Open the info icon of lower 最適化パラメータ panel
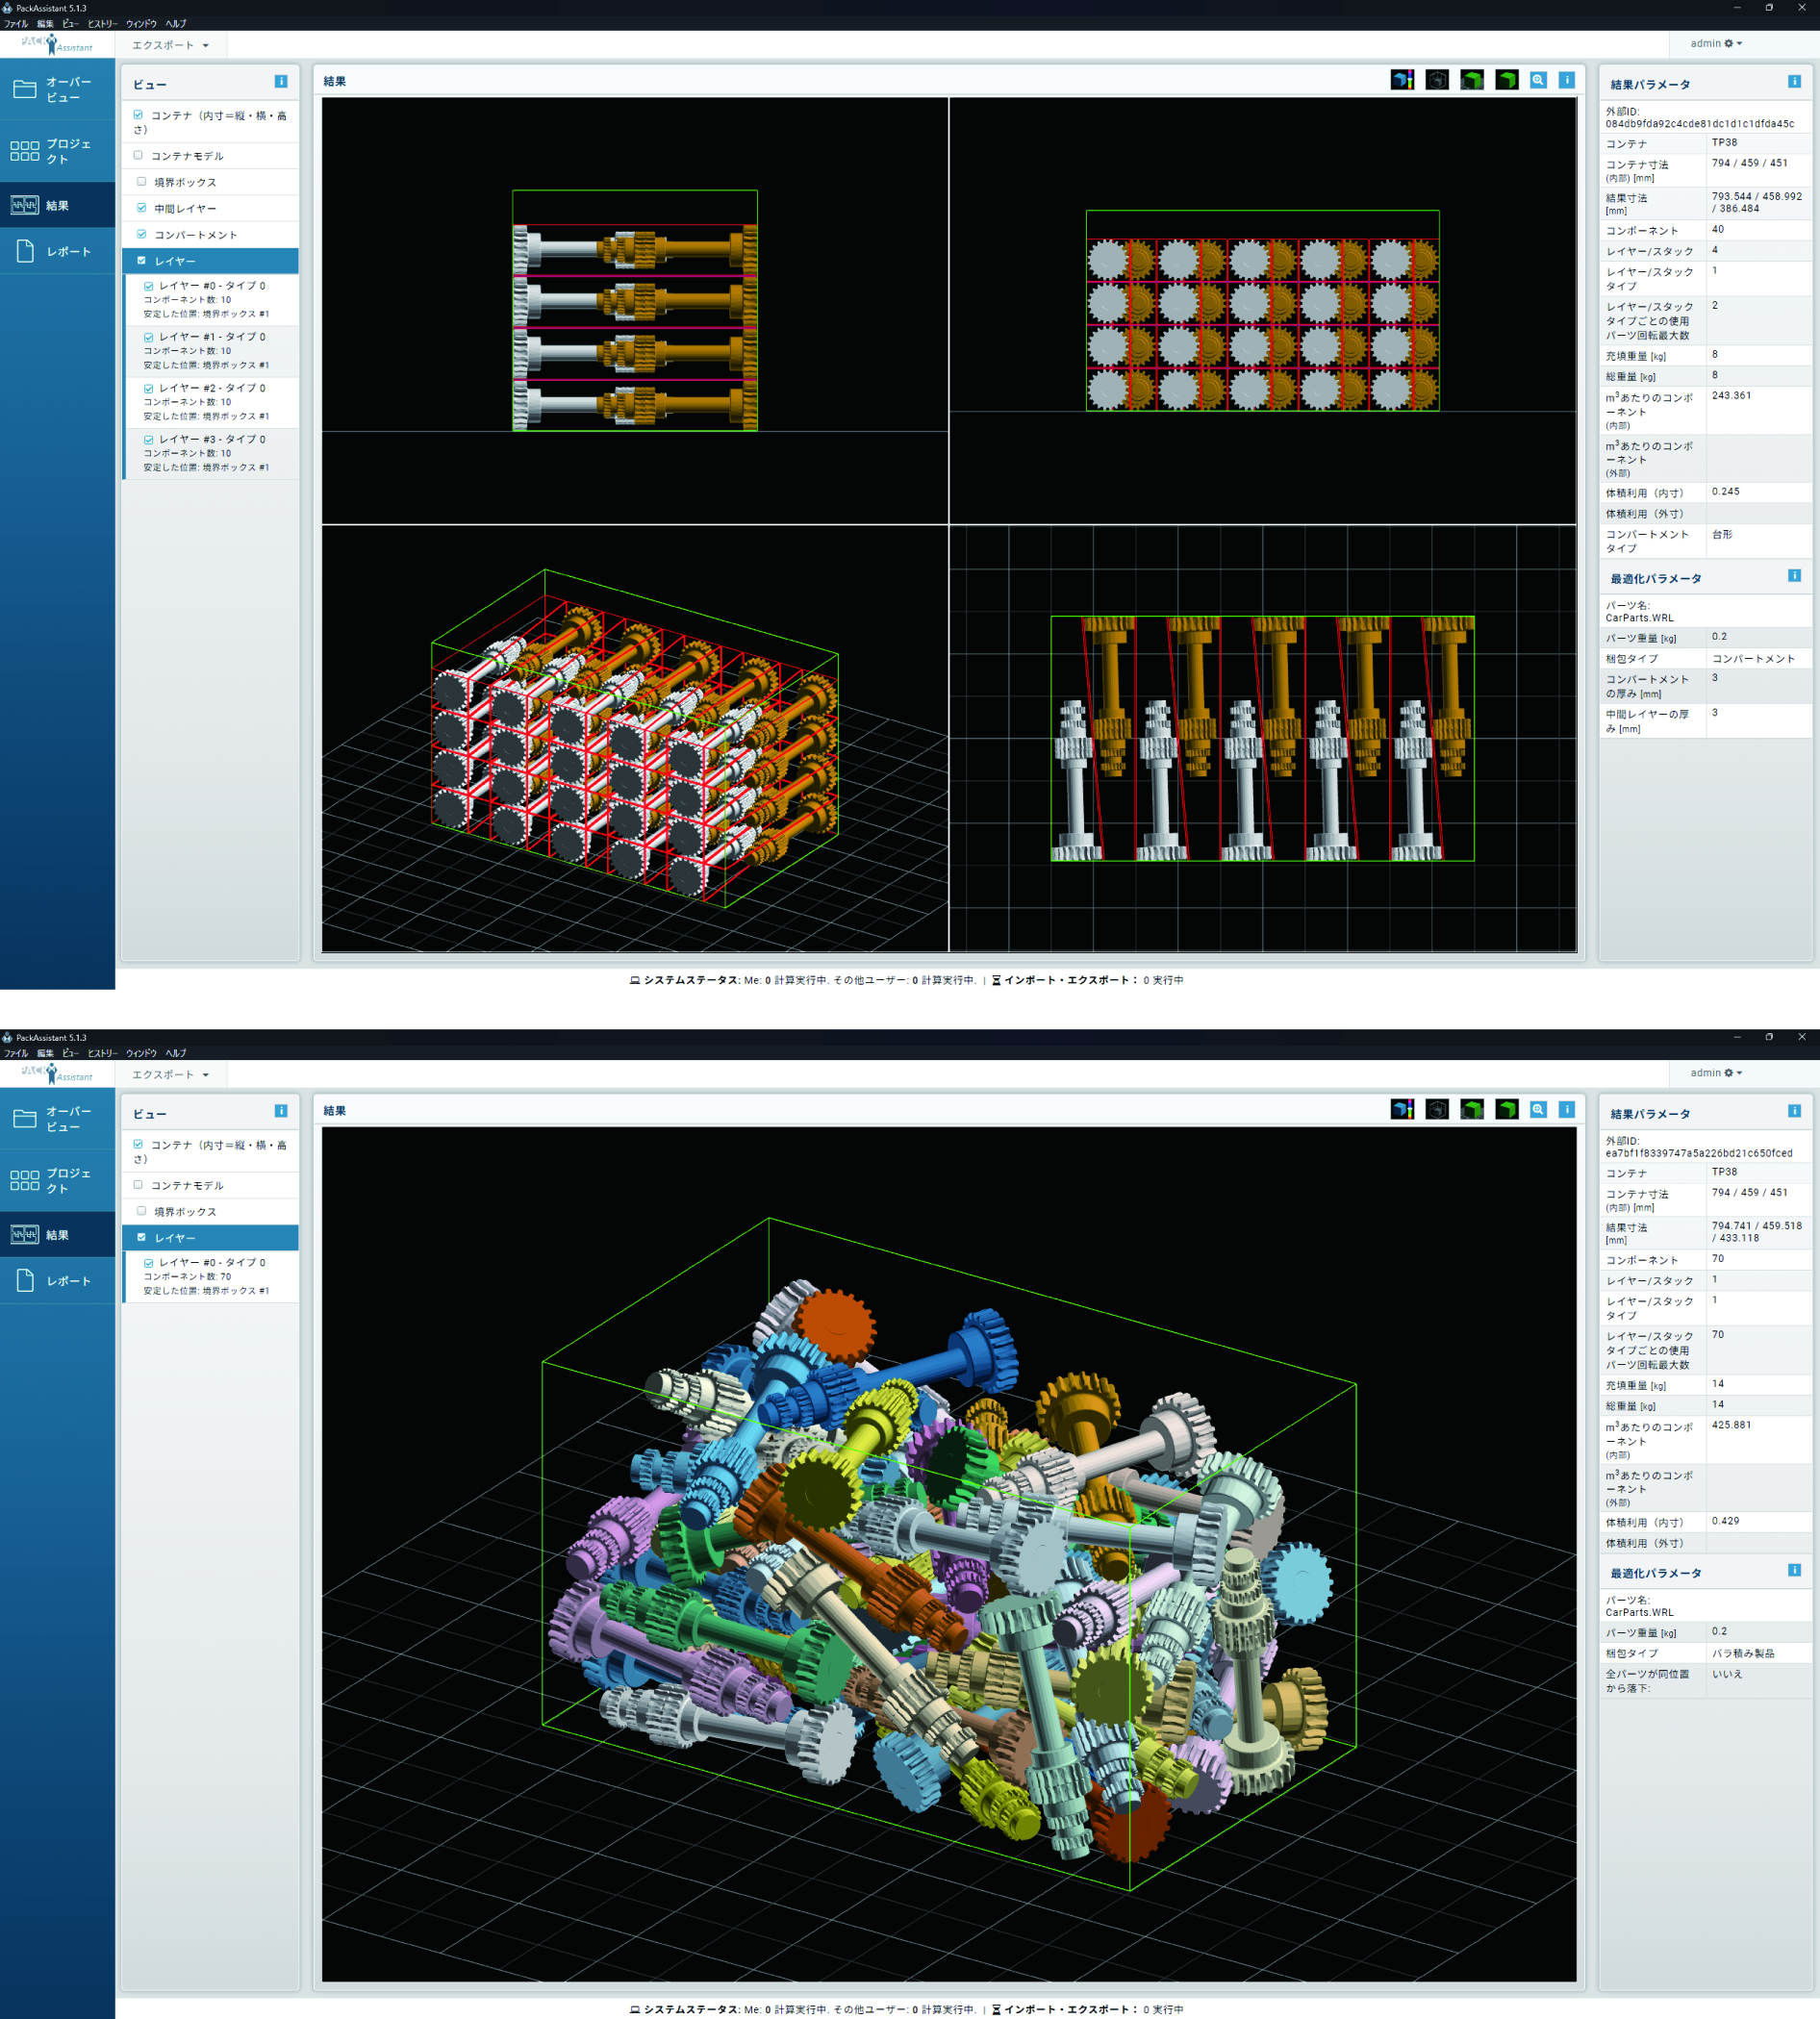Screen dimensions: 1820x2019 point(1794,1570)
